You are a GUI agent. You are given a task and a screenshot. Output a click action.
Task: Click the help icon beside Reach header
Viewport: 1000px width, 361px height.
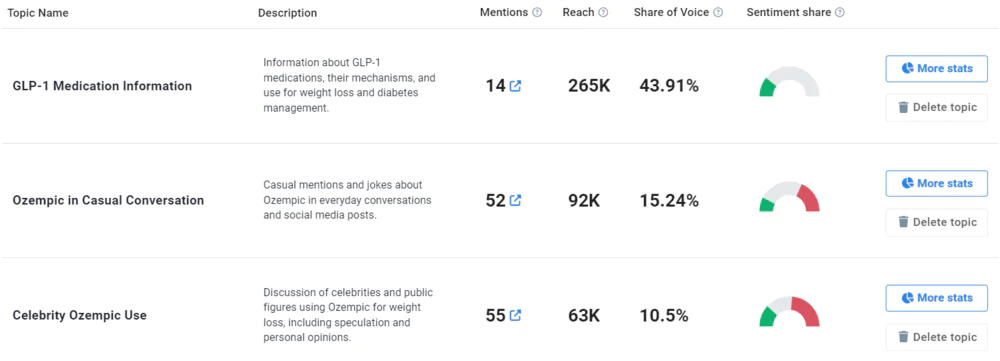pyautogui.click(x=603, y=12)
